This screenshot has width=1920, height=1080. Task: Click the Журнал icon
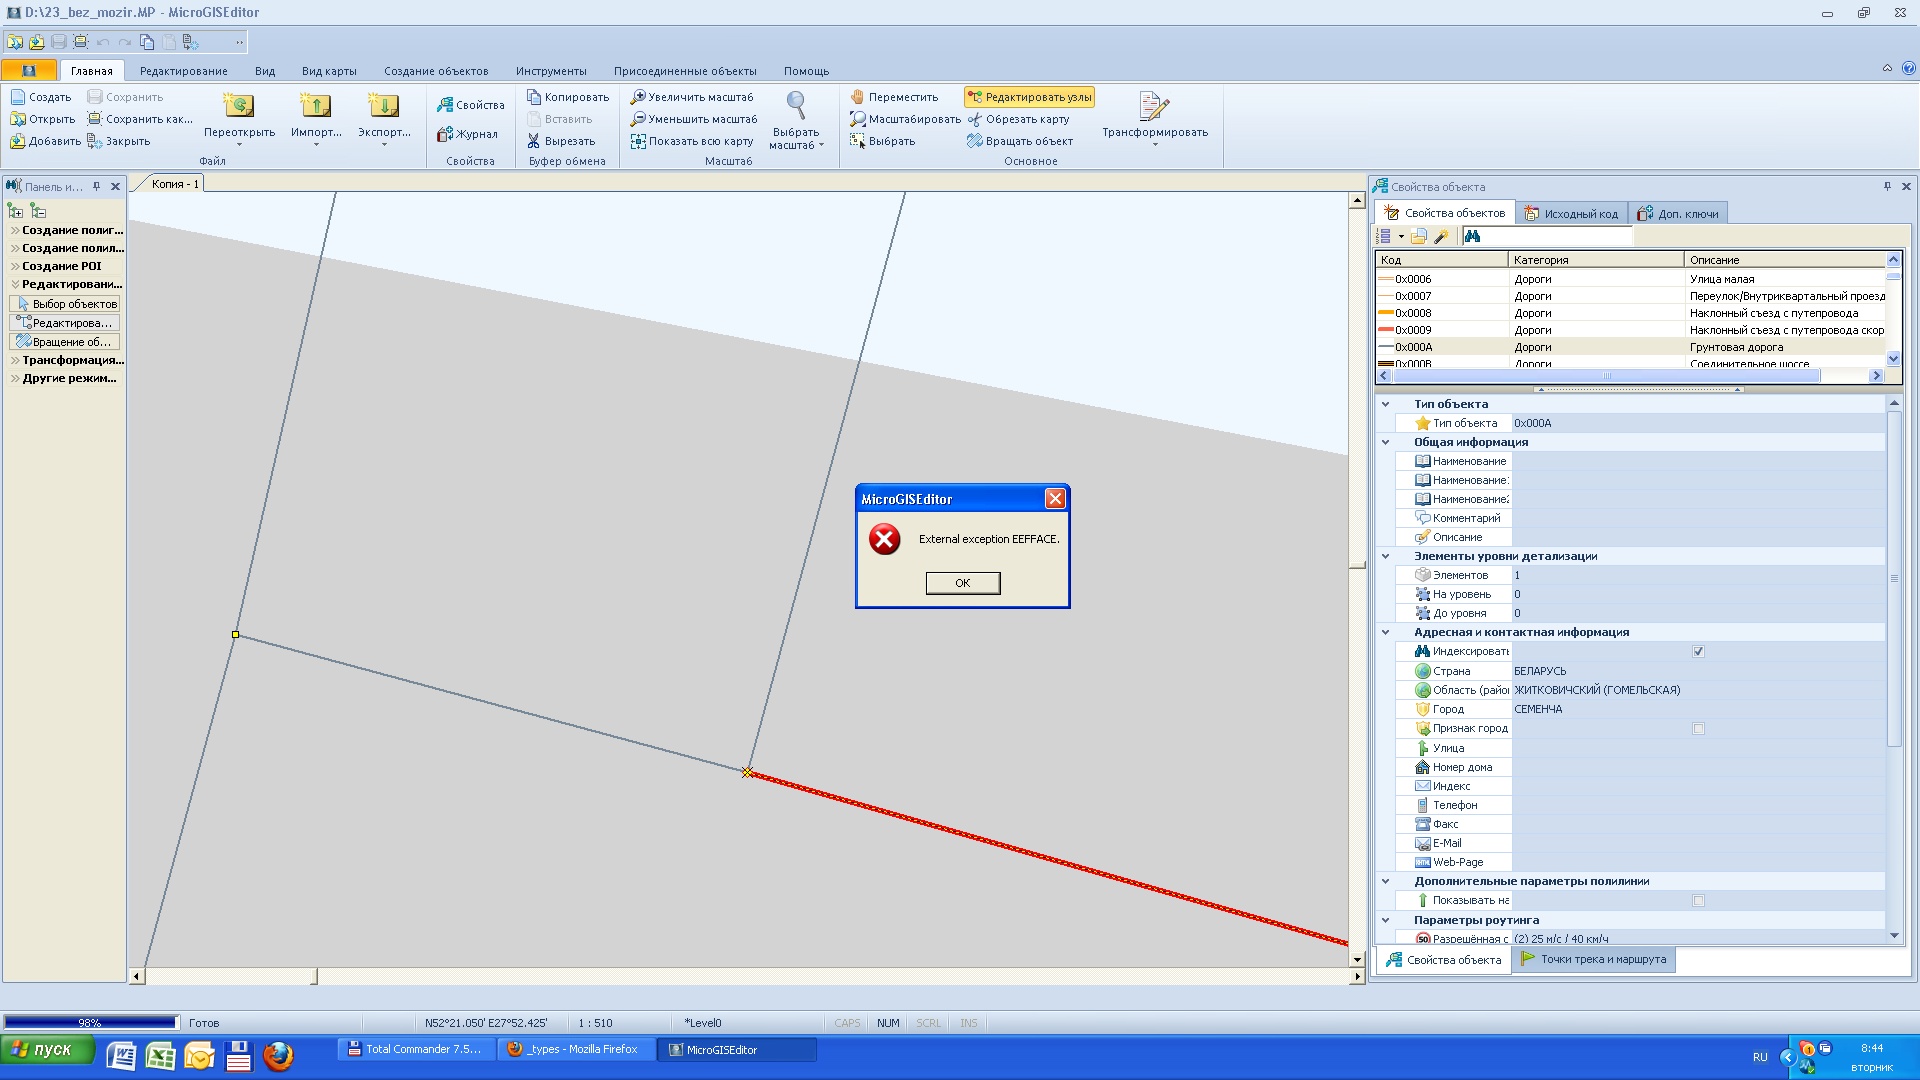tap(445, 134)
